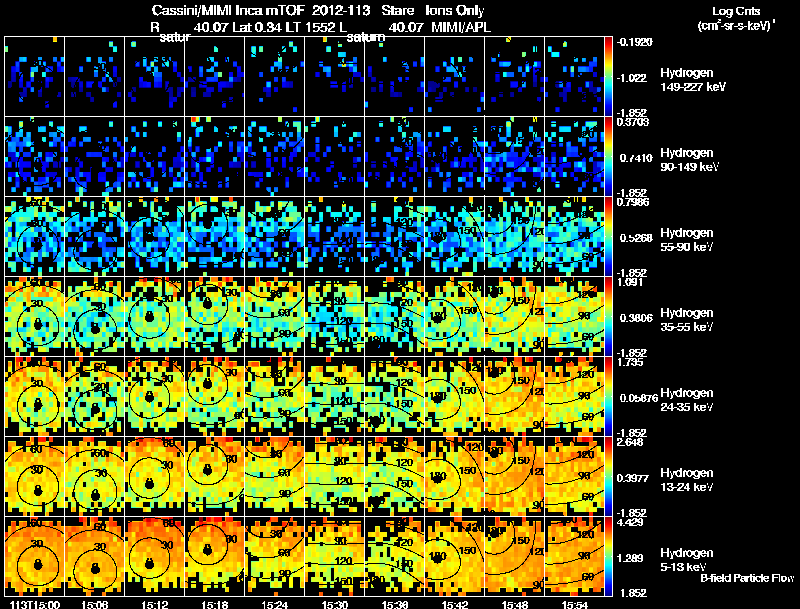
Task: Click the Hydrogen 149-227 keV color bar
Action: coord(609,77)
